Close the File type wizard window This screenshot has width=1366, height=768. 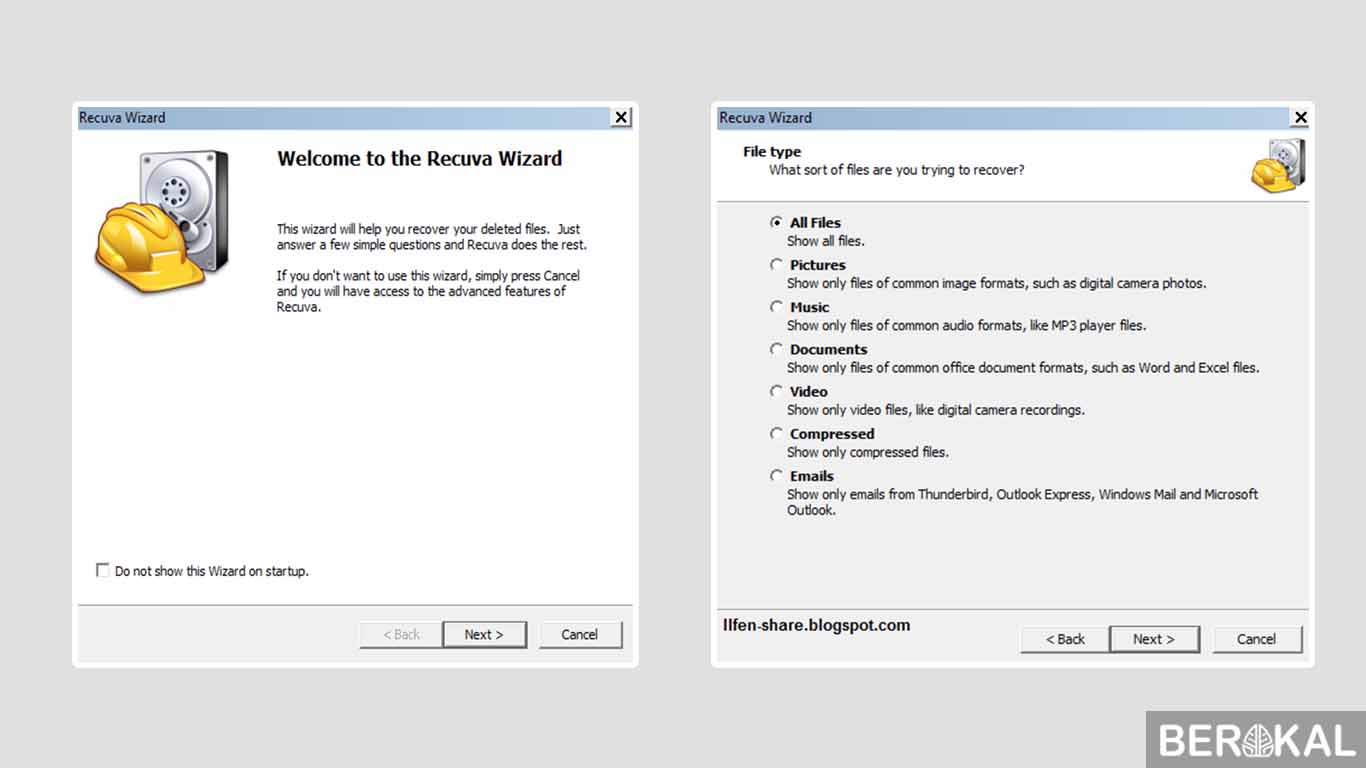coord(1301,117)
